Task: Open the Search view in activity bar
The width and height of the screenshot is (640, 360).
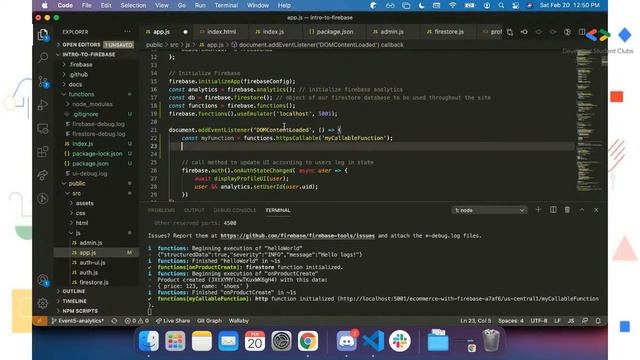Action: click(43, 58)
